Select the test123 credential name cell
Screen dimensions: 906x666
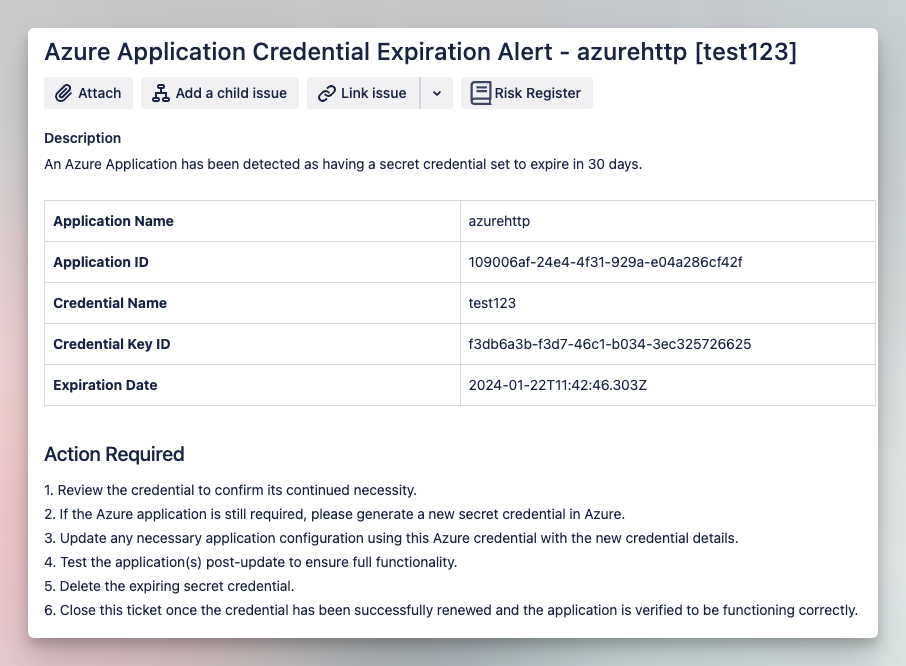(668, 303)
